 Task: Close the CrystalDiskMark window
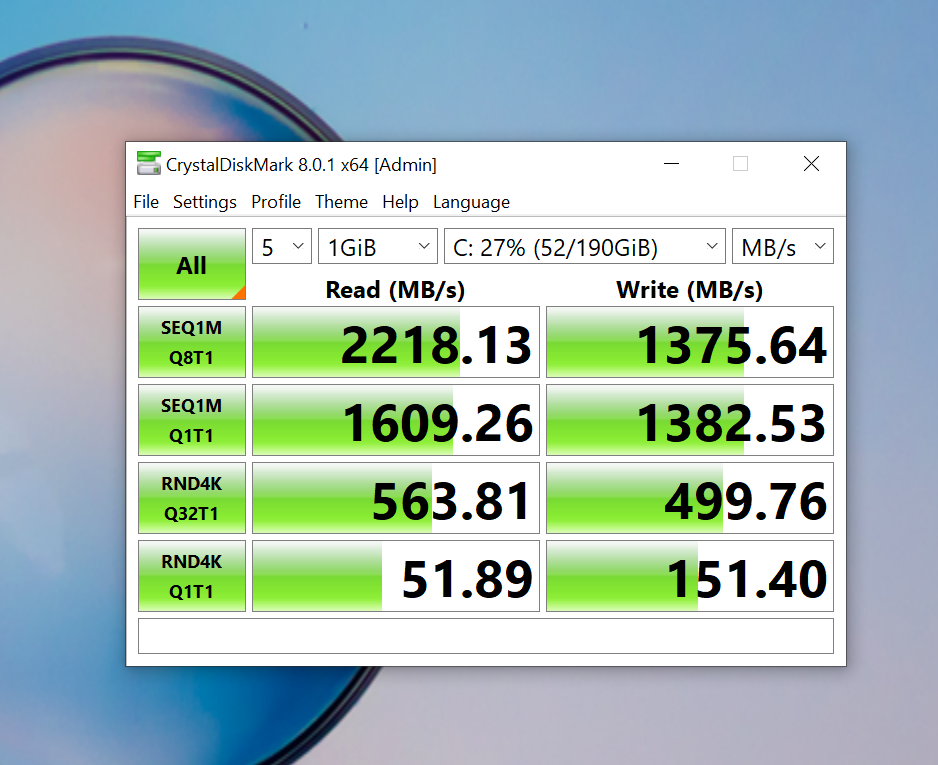pos(811,163)
